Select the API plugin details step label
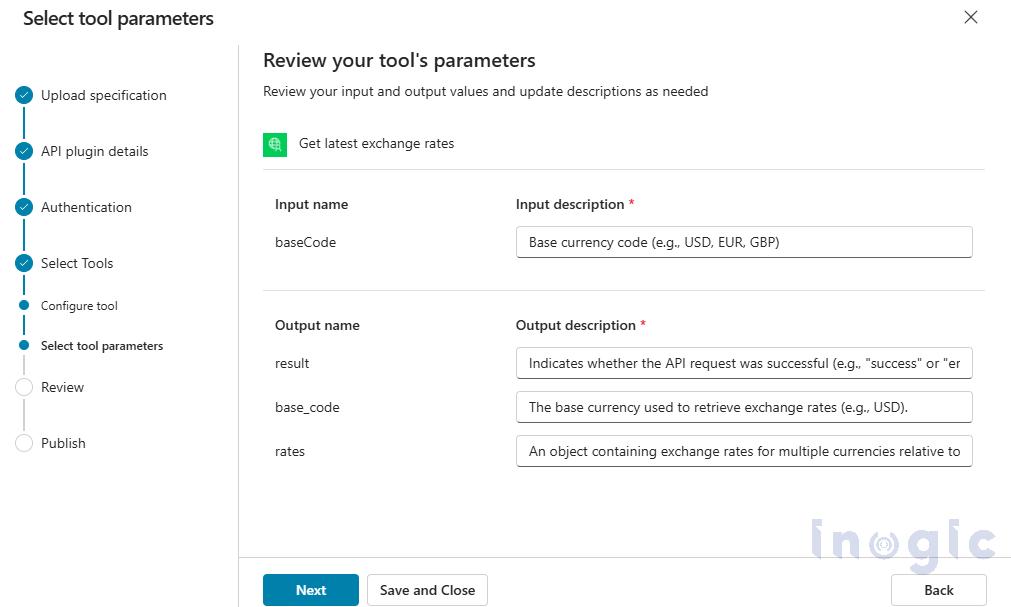 (96, 151)
